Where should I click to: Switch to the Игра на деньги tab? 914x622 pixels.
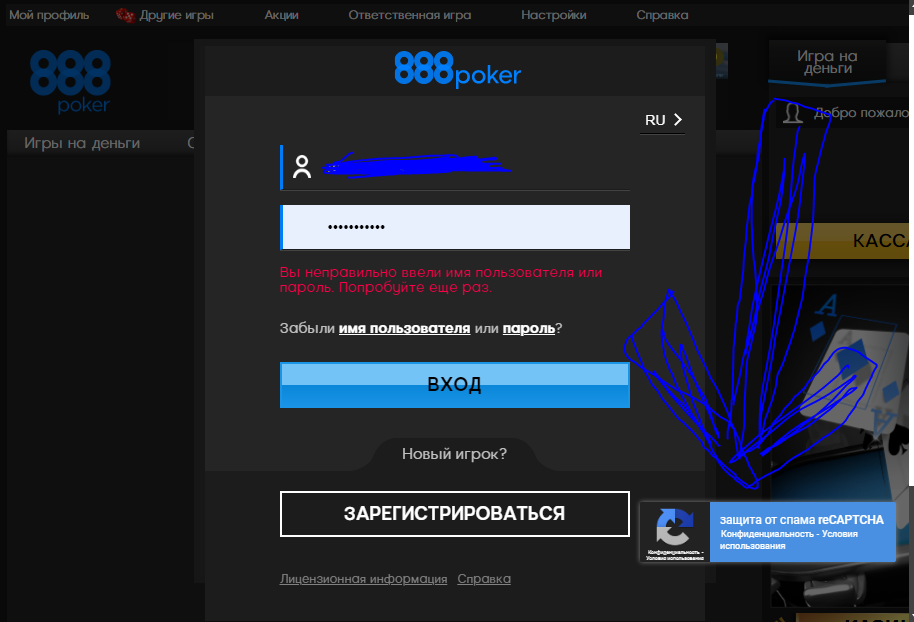(827, 62)
